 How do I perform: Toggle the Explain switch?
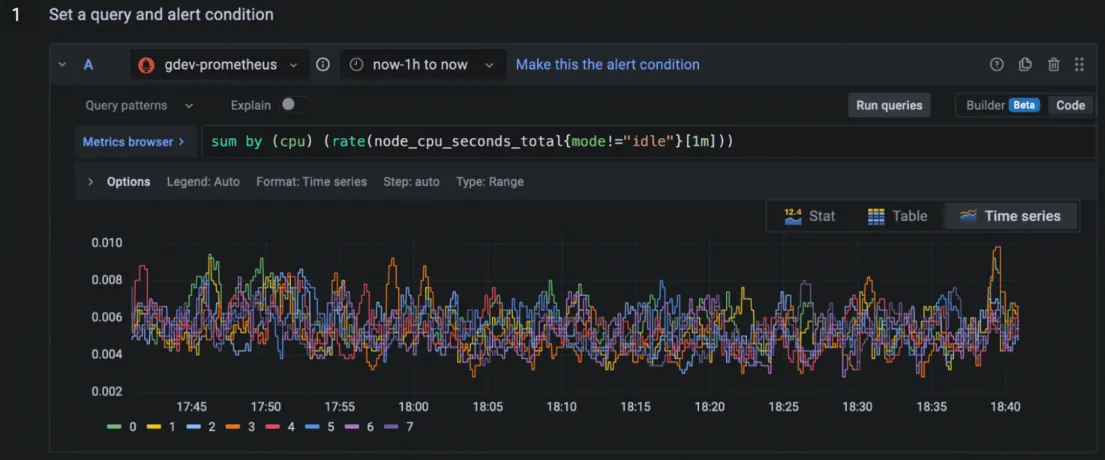click(294, 105)
